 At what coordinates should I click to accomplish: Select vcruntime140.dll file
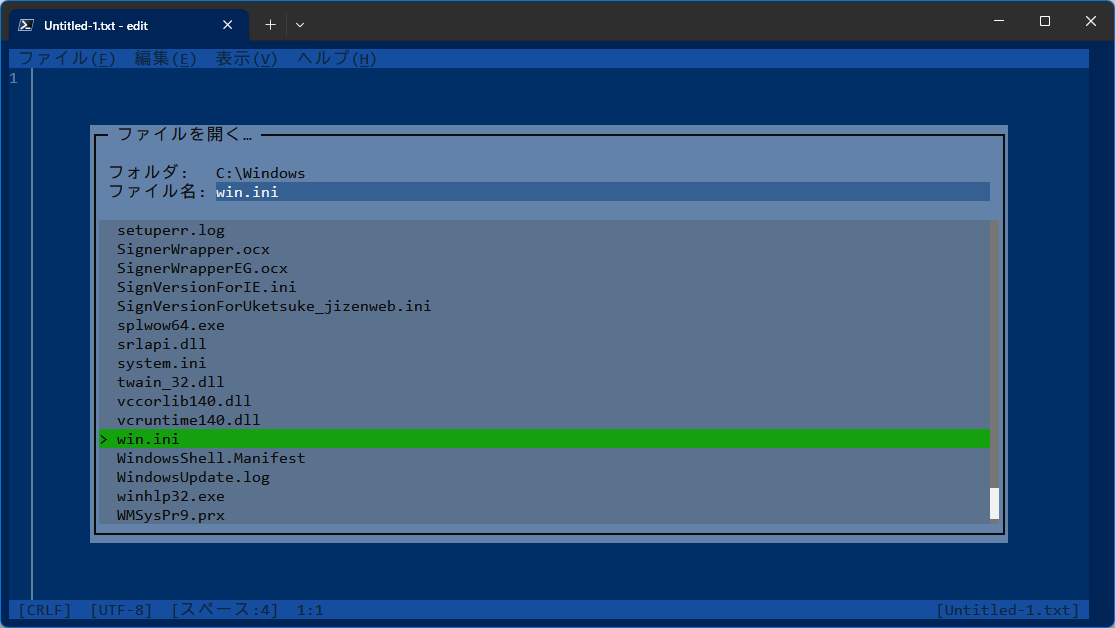coord(545,420)
